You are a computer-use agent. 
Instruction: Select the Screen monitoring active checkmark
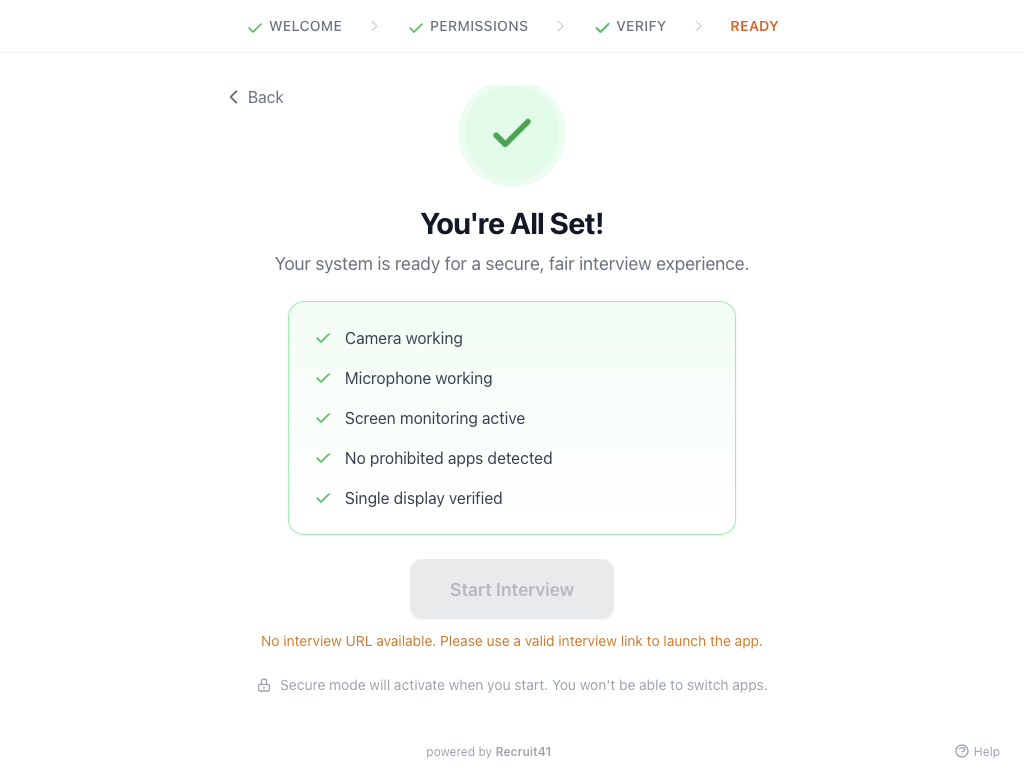tap(322, 418)
